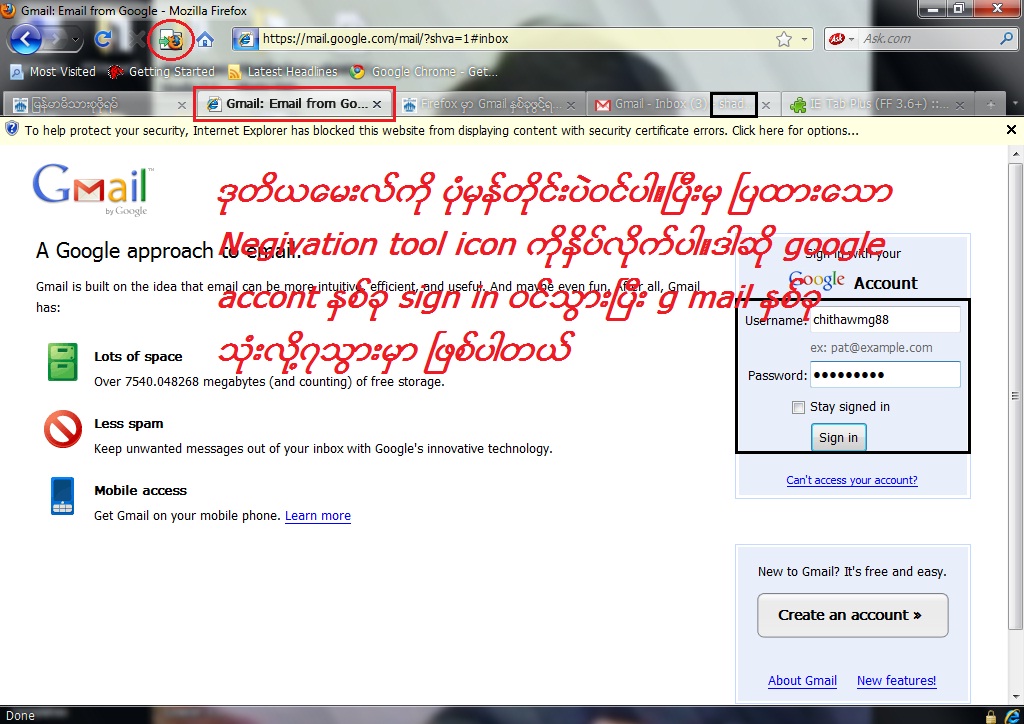Open a new tab with plus button
Image resolution: width=1024 pixels, height=724 pixels.
click(991, 104)
